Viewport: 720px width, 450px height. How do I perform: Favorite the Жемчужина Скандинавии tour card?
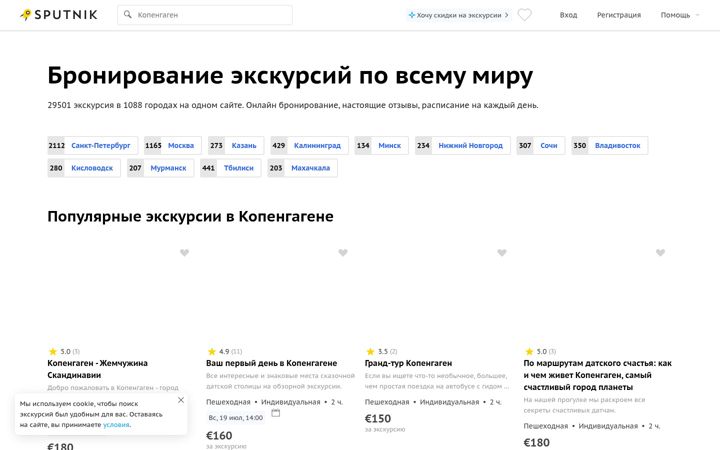pos(184,253)
